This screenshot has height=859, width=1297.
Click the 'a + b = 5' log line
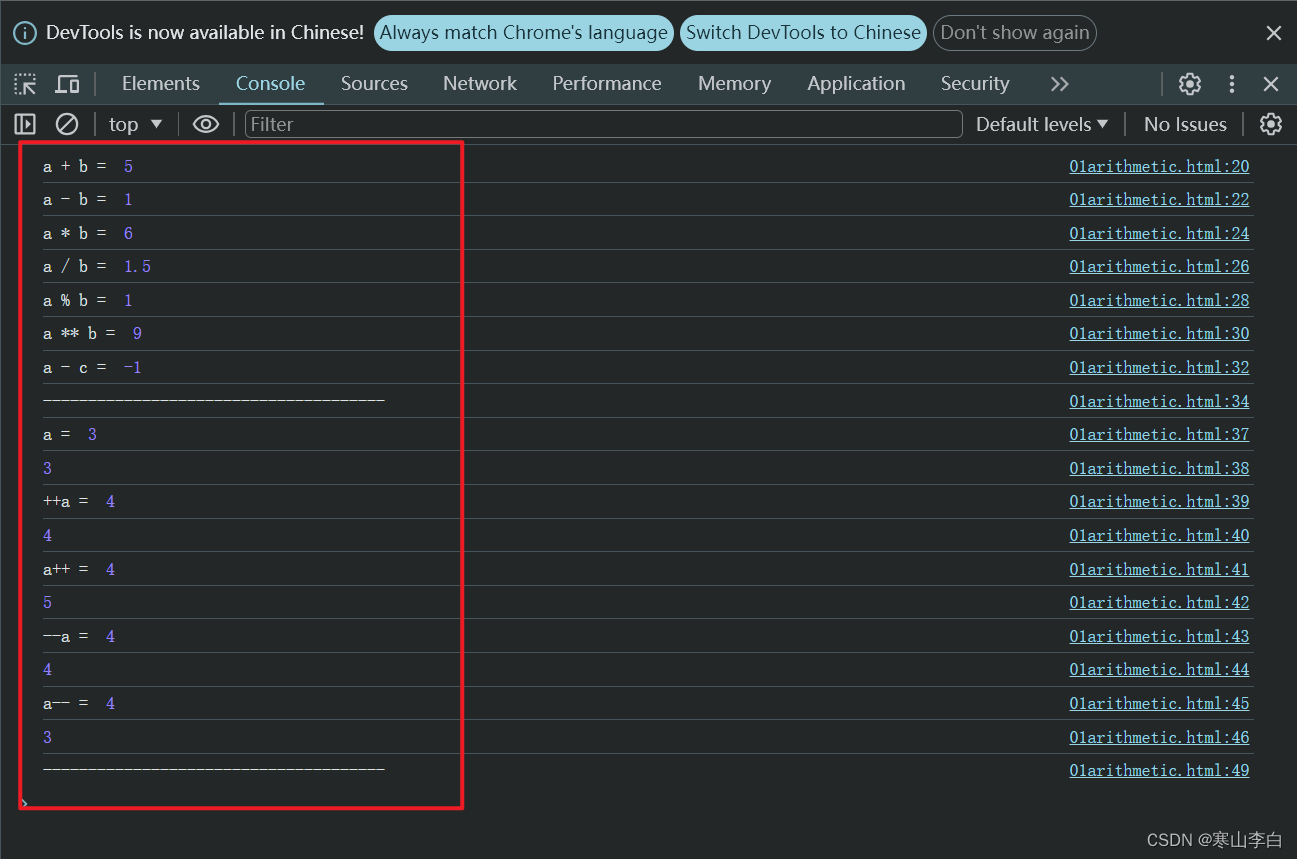pyautogui.click(x=88, y=167)
